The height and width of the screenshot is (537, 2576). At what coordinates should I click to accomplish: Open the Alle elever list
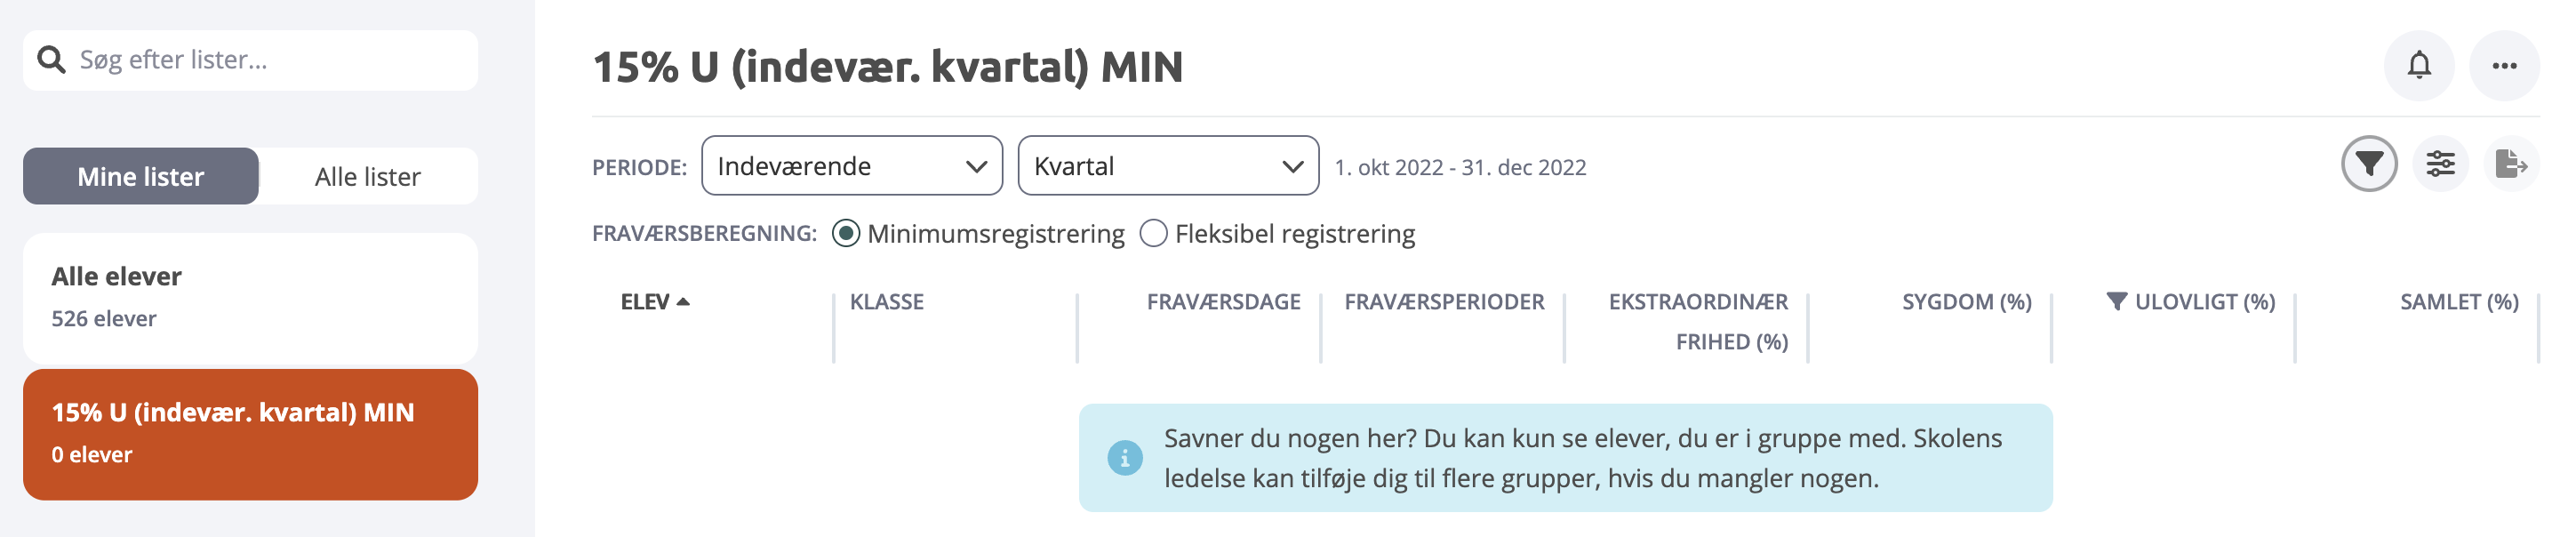[x=250, y=298]
